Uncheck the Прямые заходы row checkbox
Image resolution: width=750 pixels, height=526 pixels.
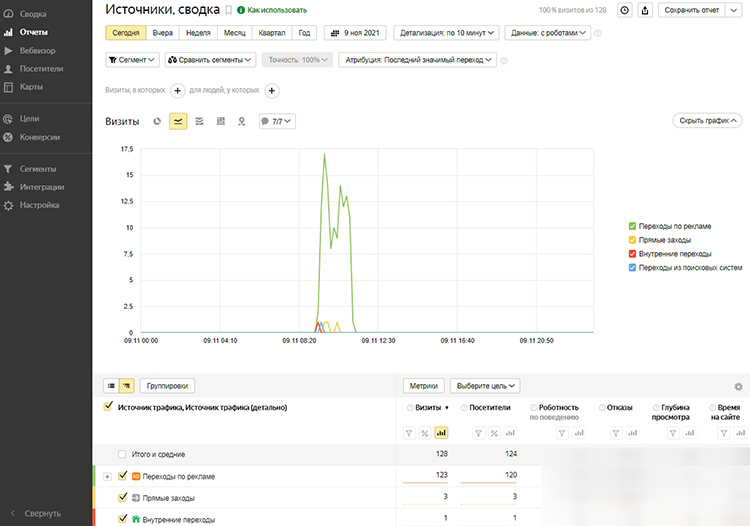pyautogui.click(x=123, y=497)
